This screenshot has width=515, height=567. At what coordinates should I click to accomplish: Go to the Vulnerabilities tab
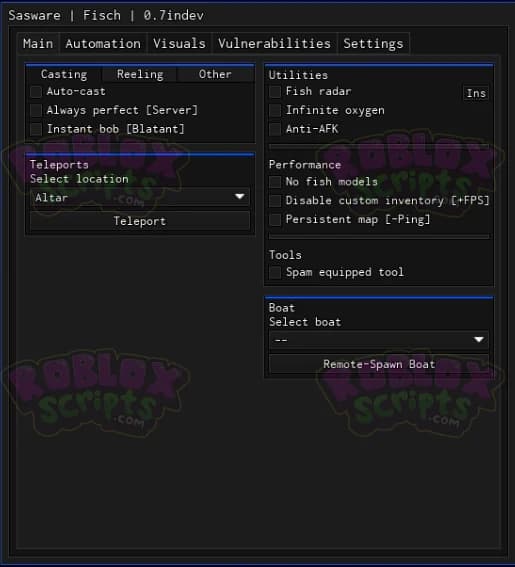coord(274,44)
